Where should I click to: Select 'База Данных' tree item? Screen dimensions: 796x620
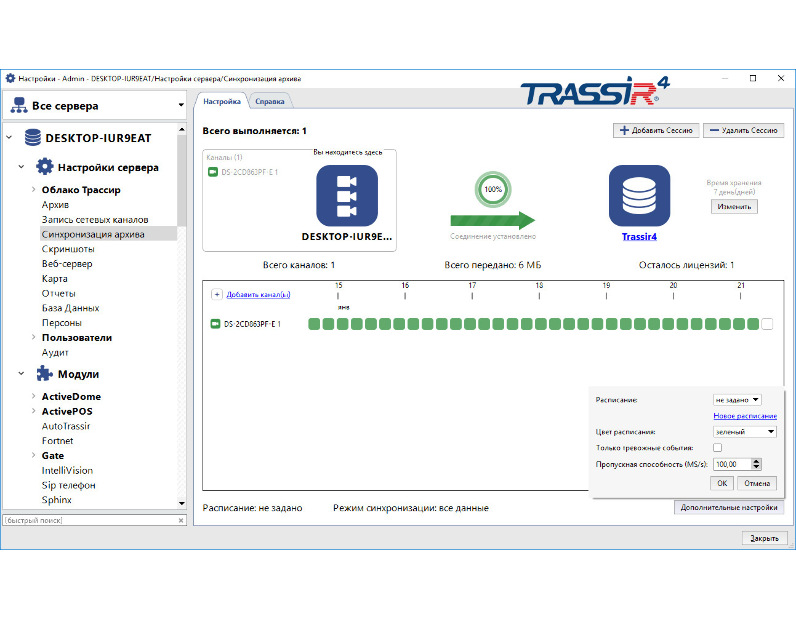(x=71, y=308)
